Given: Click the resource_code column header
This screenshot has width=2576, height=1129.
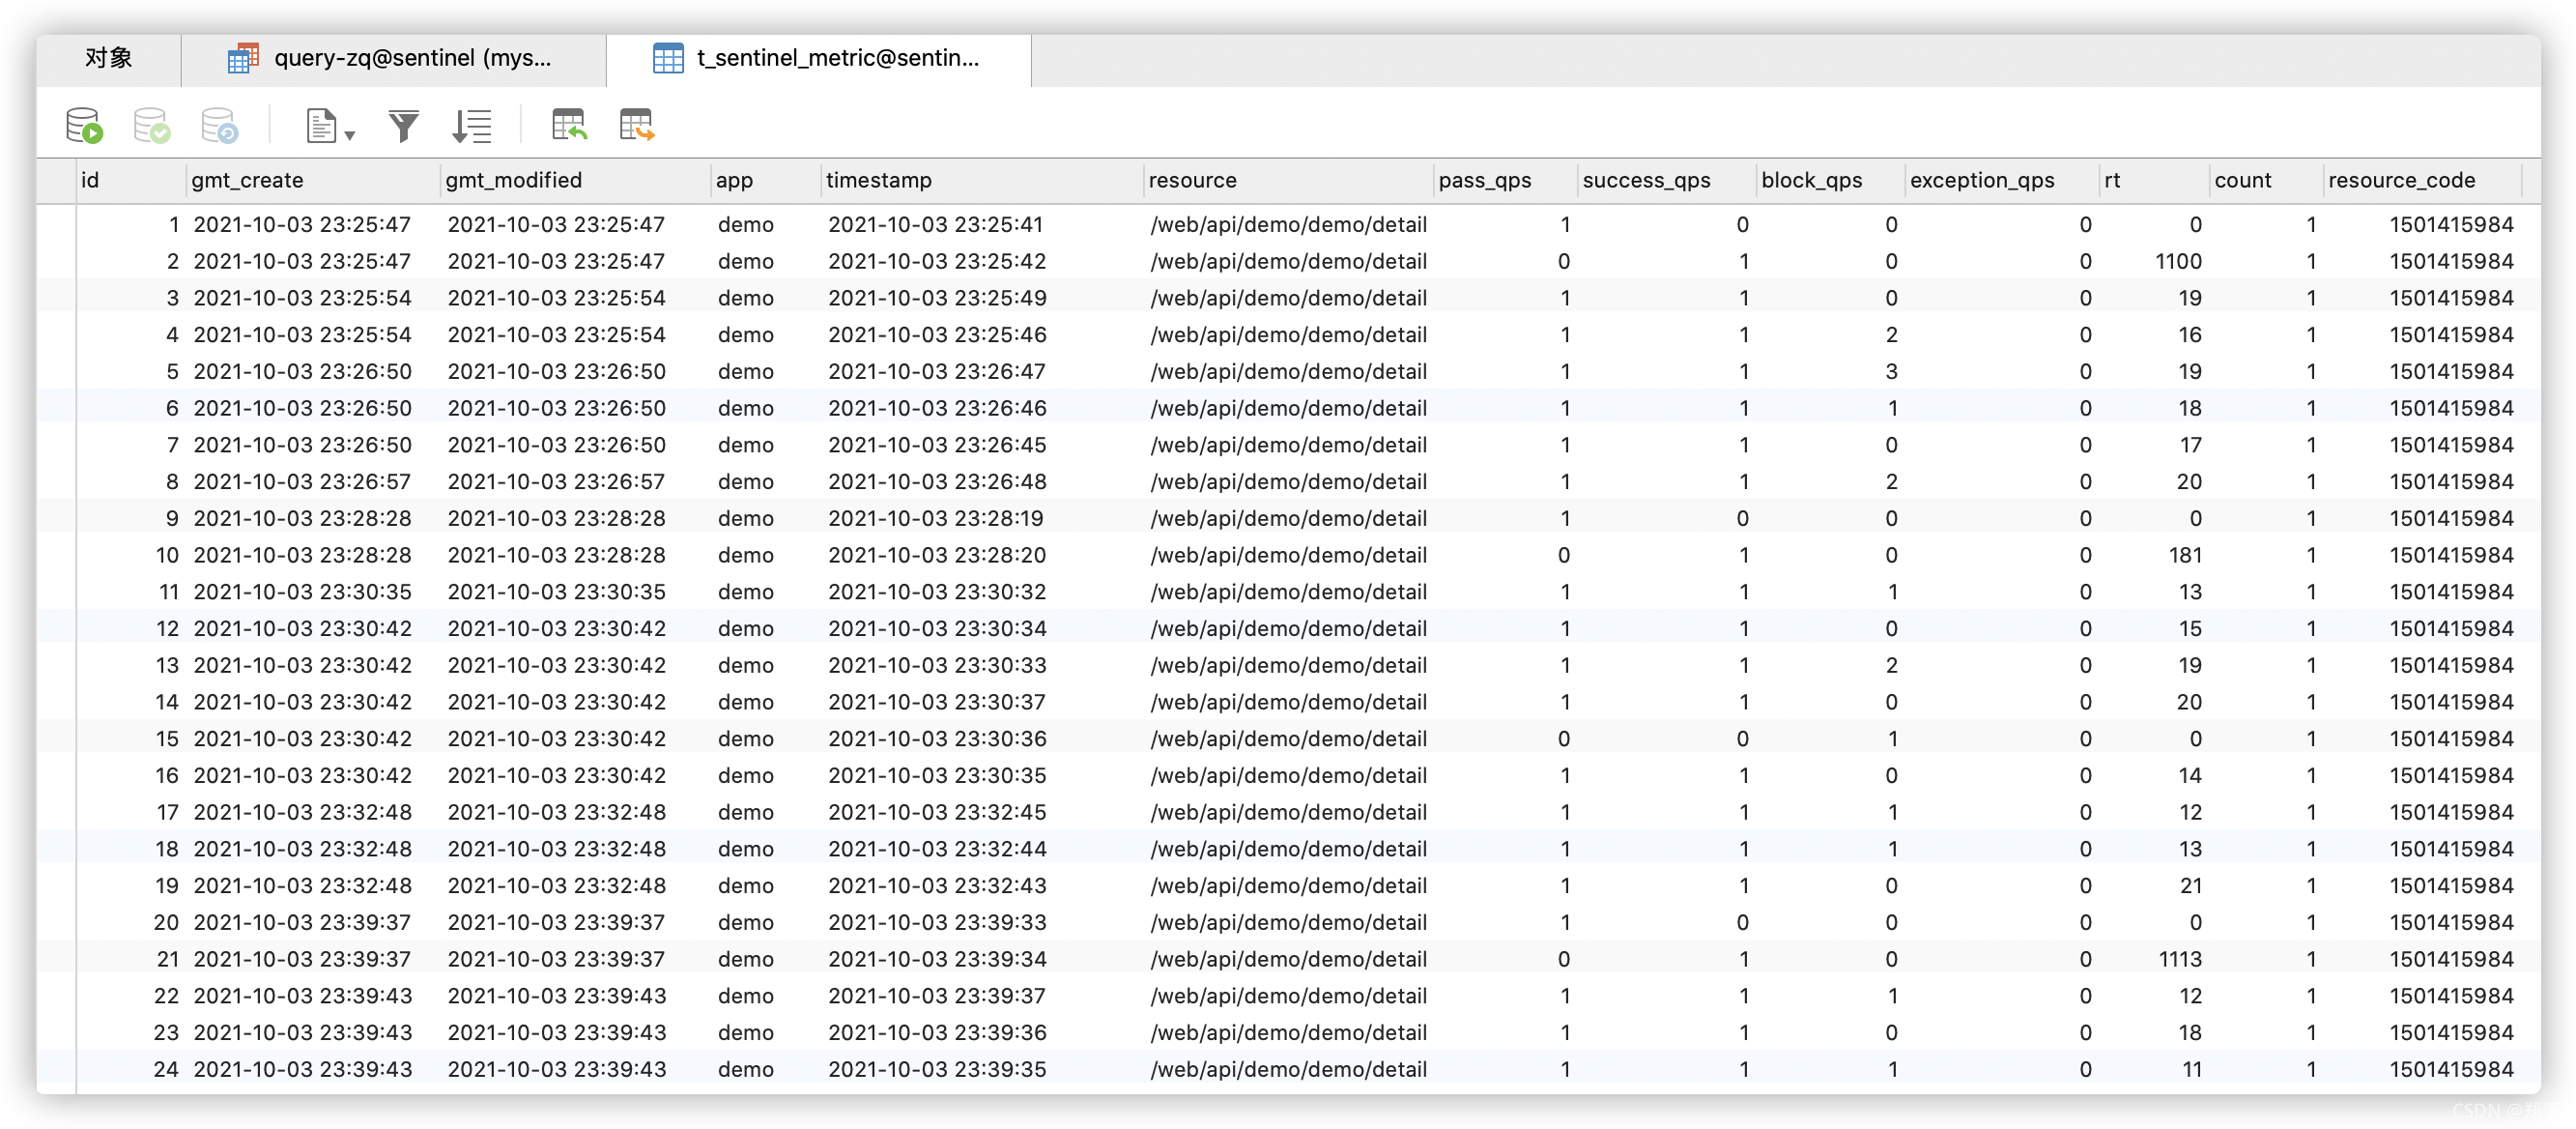Looking at the screenshot, I should 2422,180.
